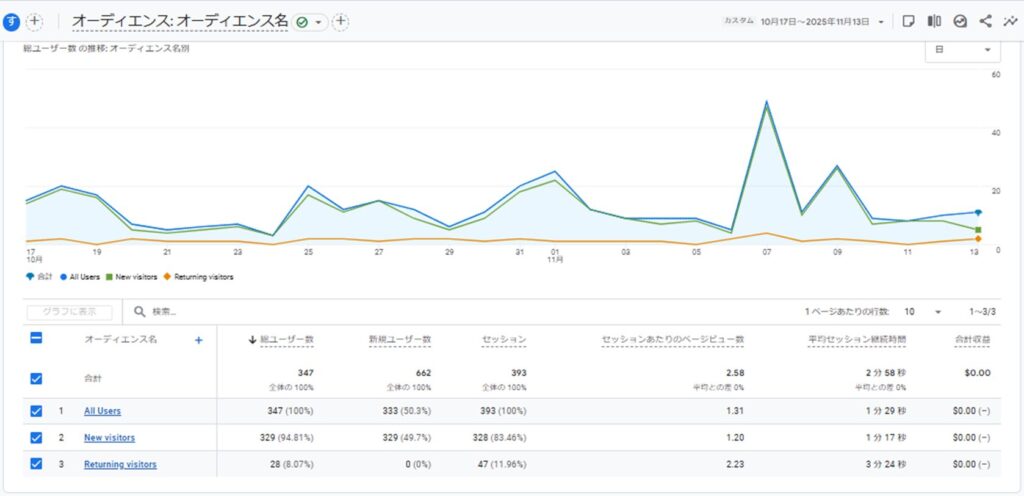Add filter with plus after title
Image resolution: width=1024 pixels, height=496 pixels.
click(340, 22)
